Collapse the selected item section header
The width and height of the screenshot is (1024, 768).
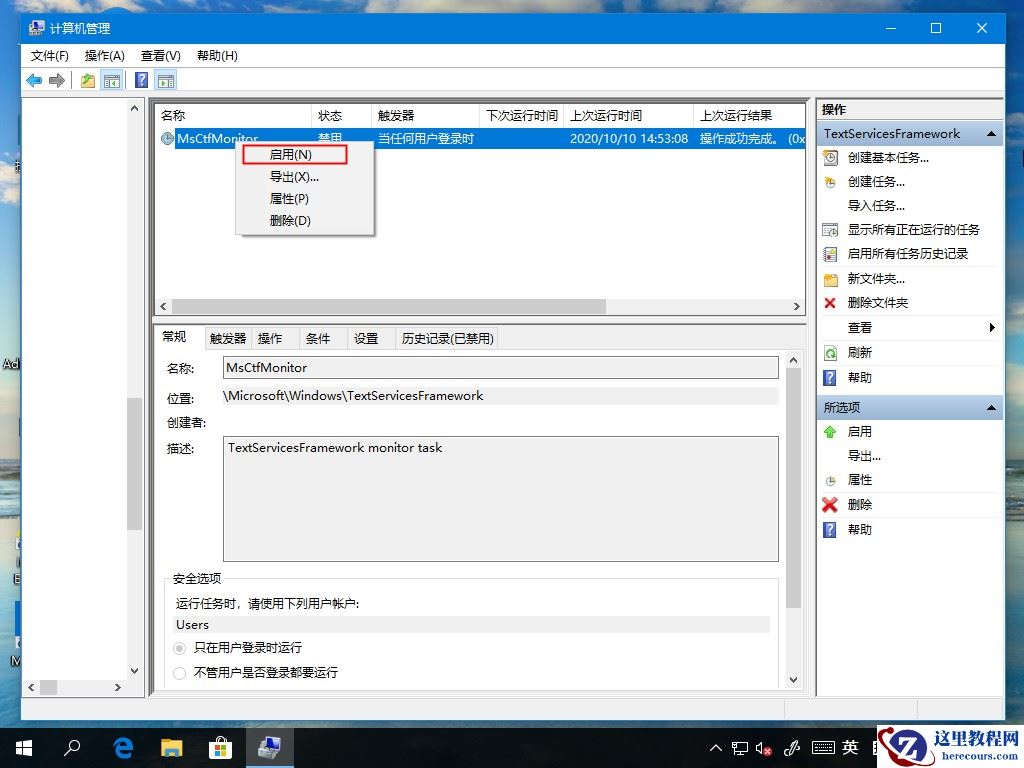click(x=990, y=407)
